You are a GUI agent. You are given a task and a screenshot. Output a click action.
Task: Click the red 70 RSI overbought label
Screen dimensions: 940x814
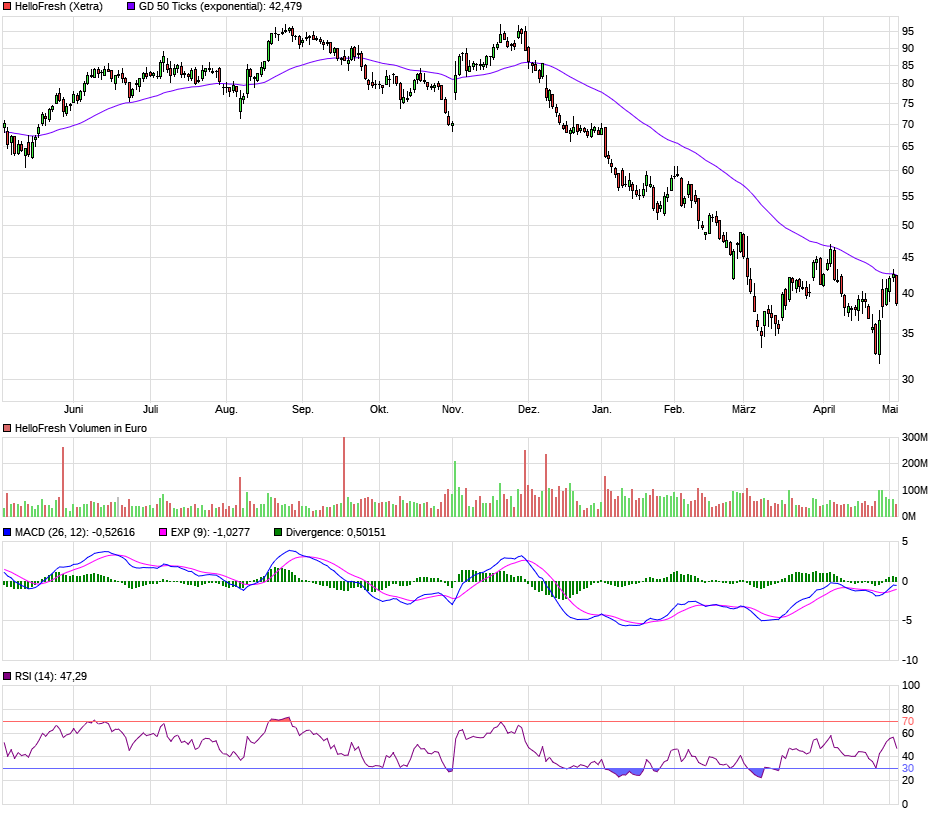(x=908, y=721)
